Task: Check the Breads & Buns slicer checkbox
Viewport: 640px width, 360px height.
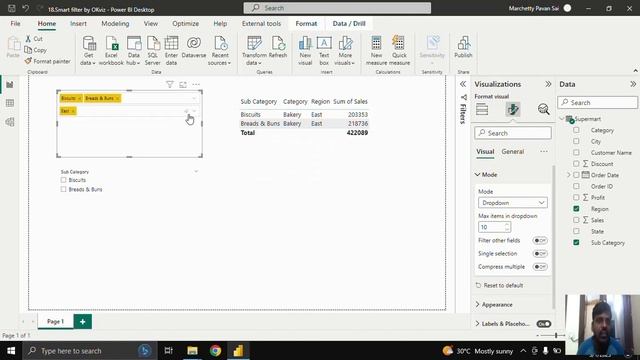Action: (x=63, y=189)
